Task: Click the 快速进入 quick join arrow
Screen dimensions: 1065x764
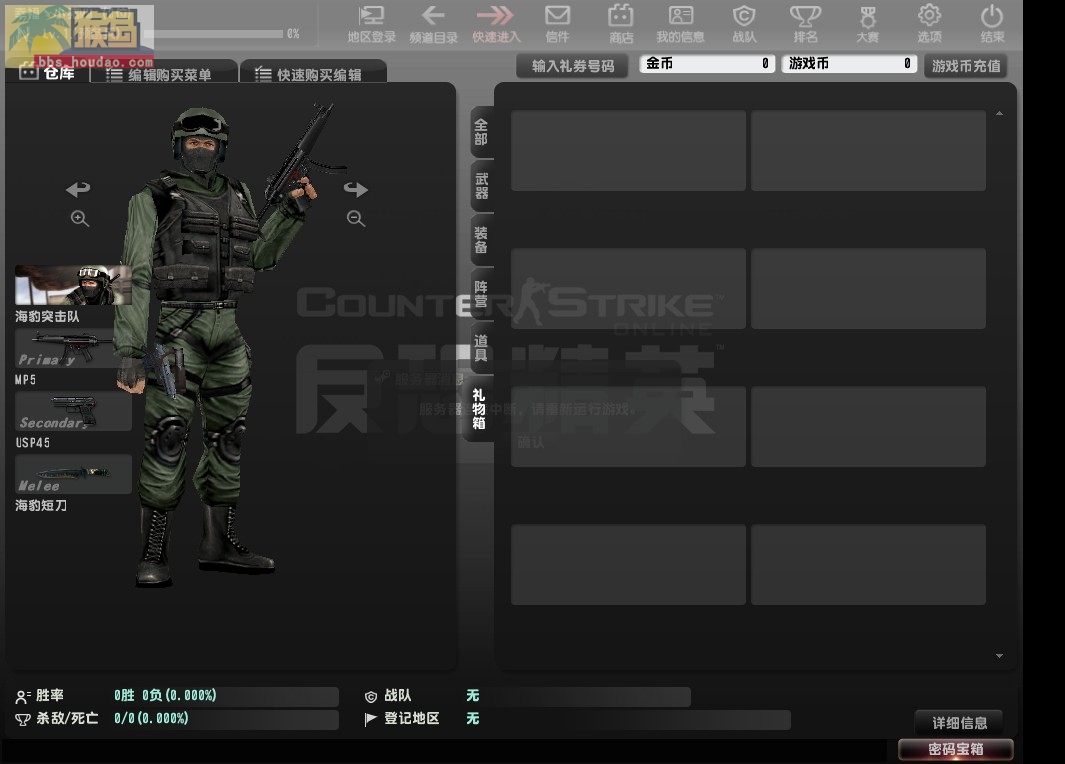Action: (x=496, y=24)
